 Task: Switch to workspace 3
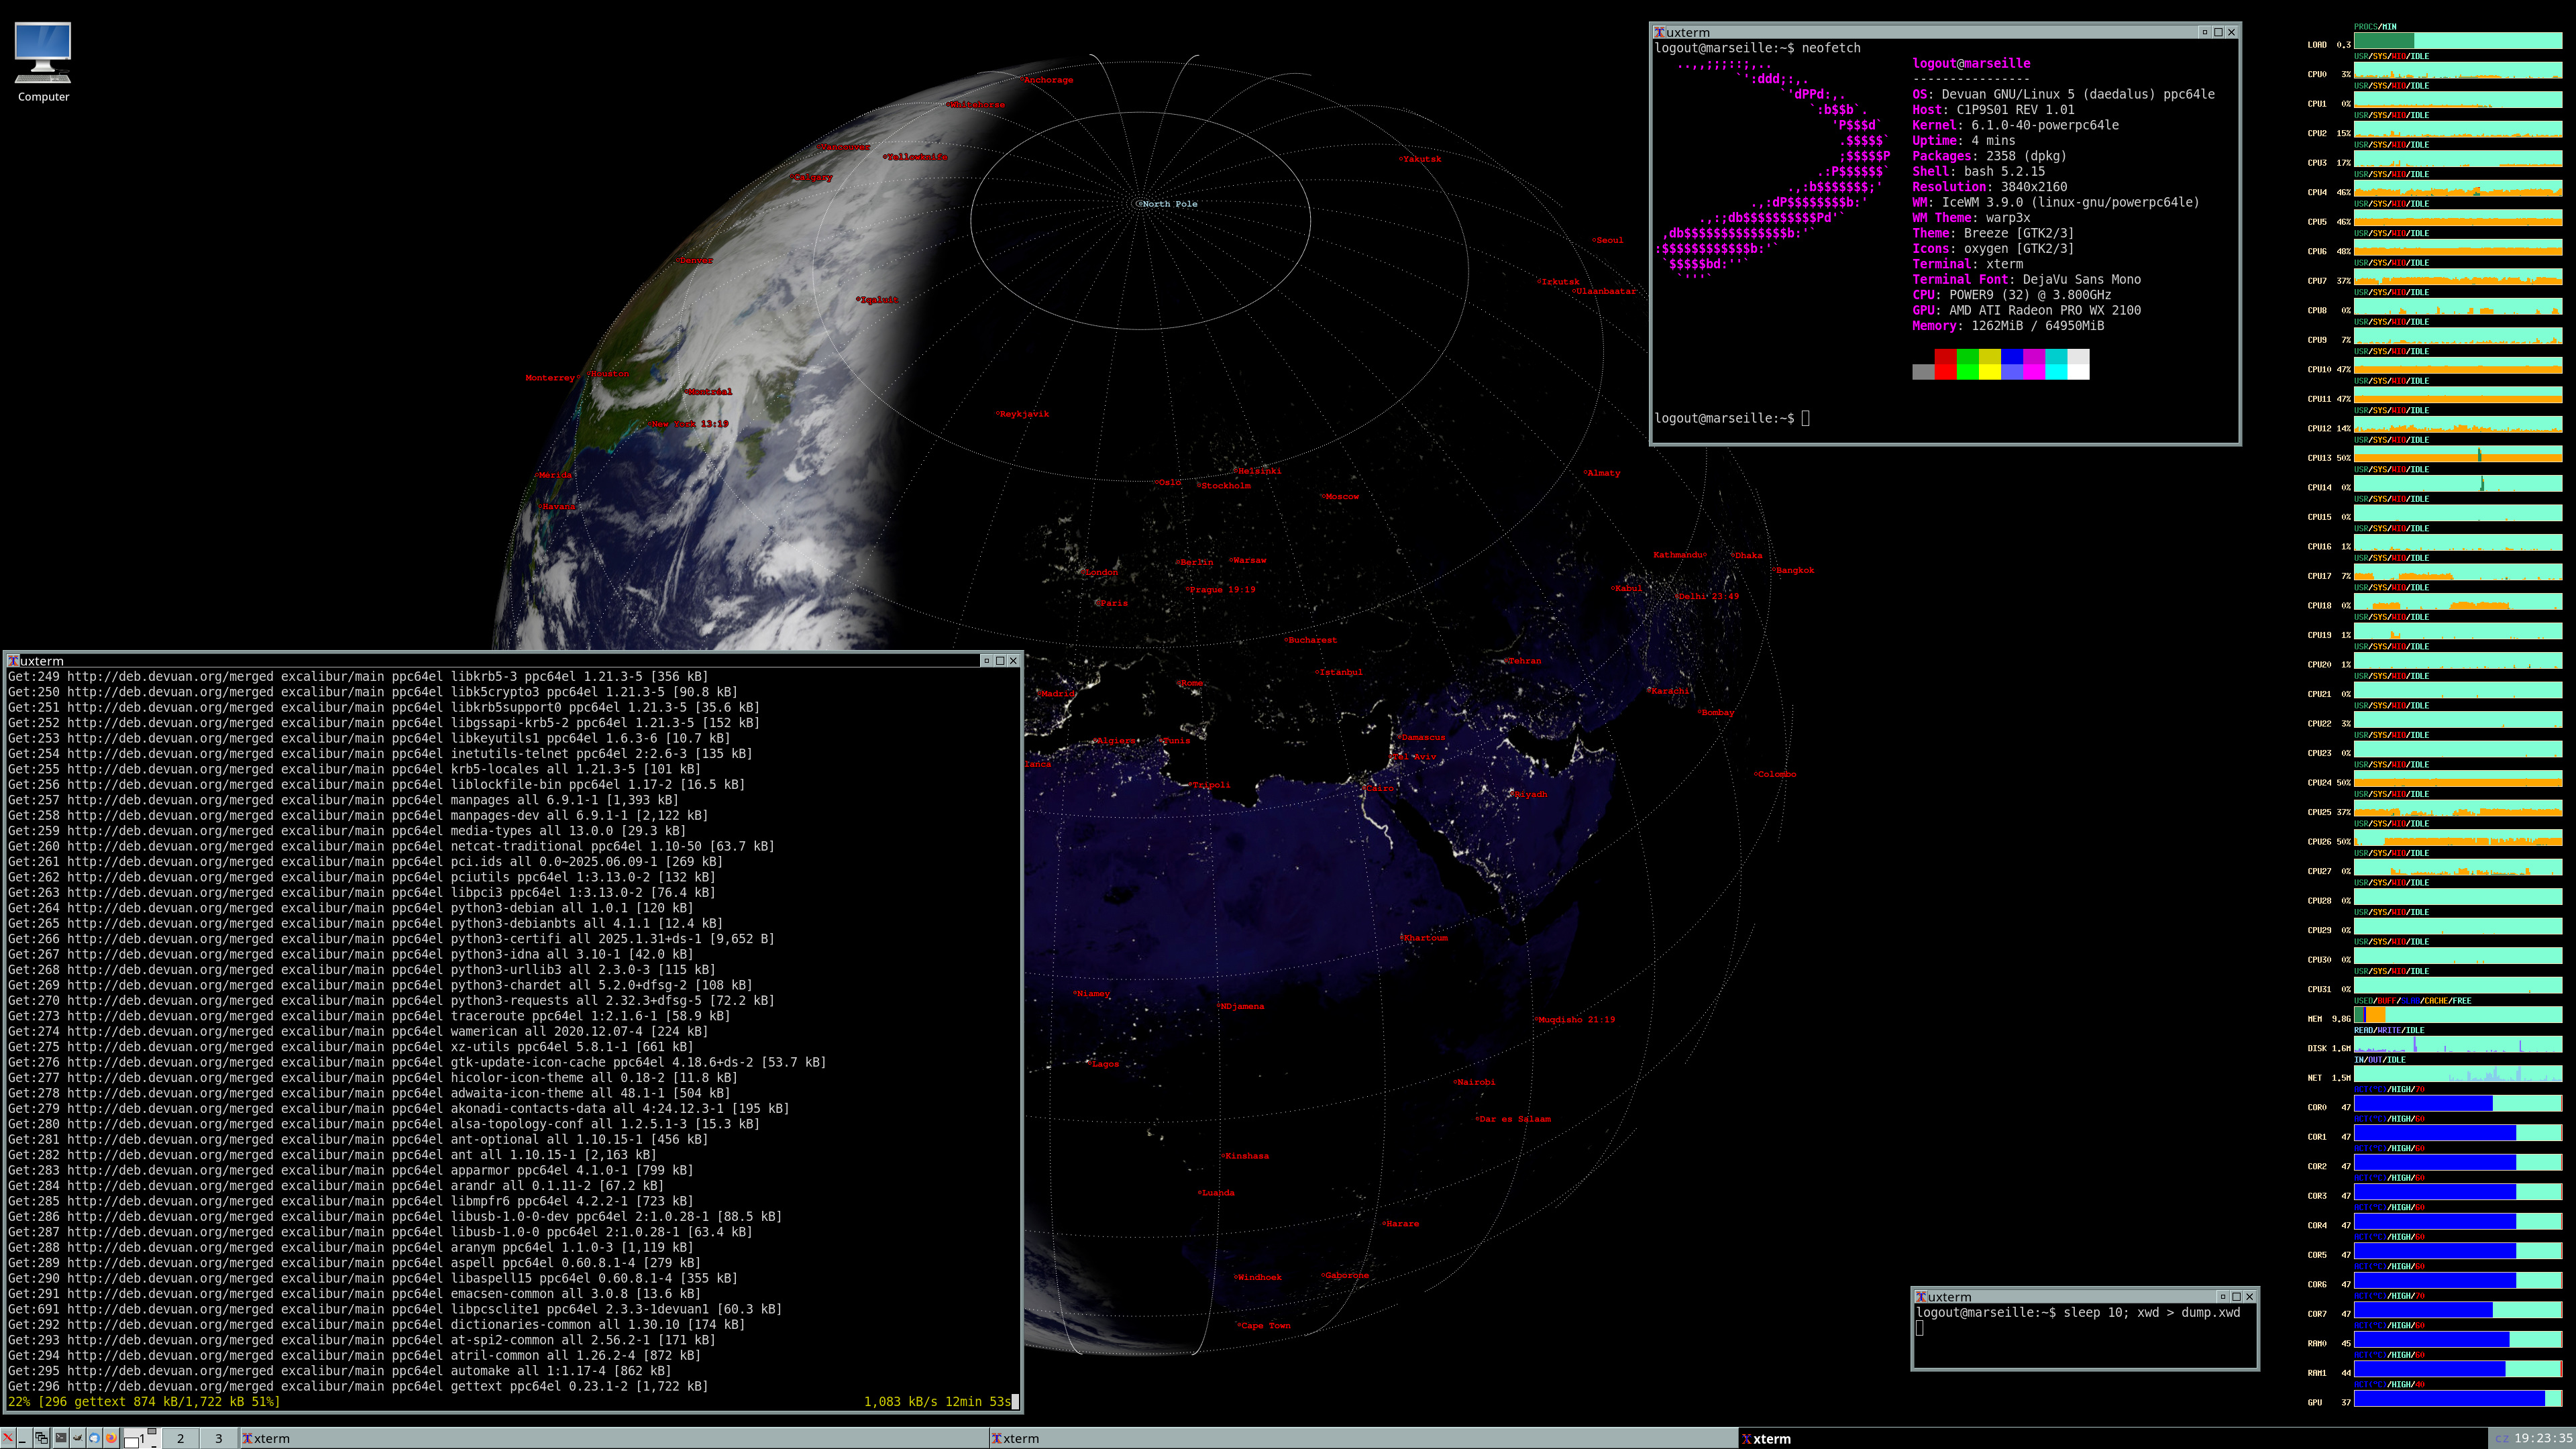pyautogui.click(x=218, y=1438)
